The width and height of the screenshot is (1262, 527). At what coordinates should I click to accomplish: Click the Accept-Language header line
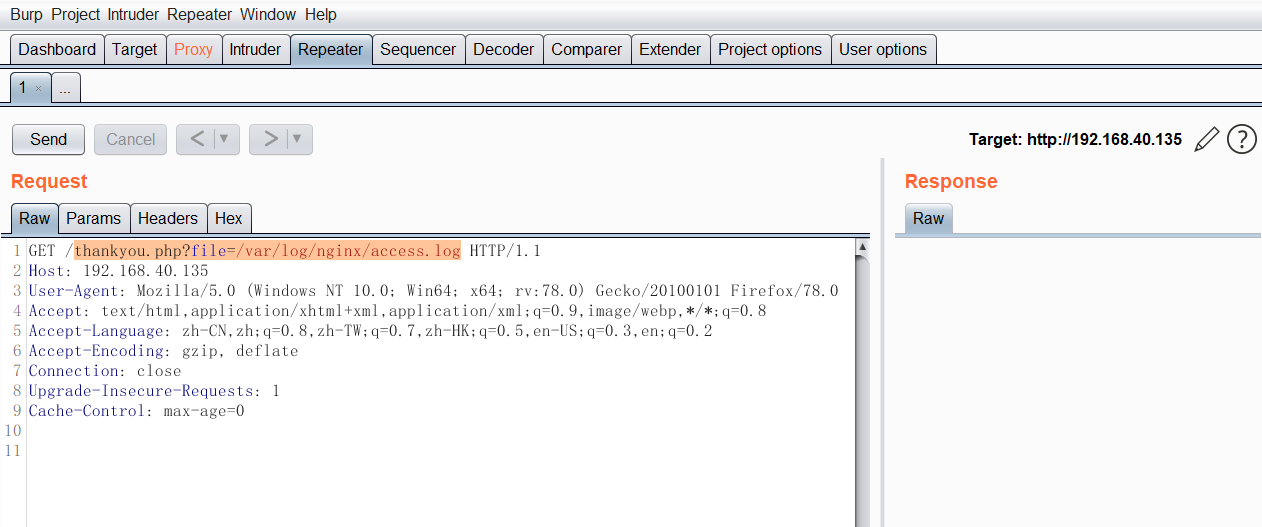point(370,331)
